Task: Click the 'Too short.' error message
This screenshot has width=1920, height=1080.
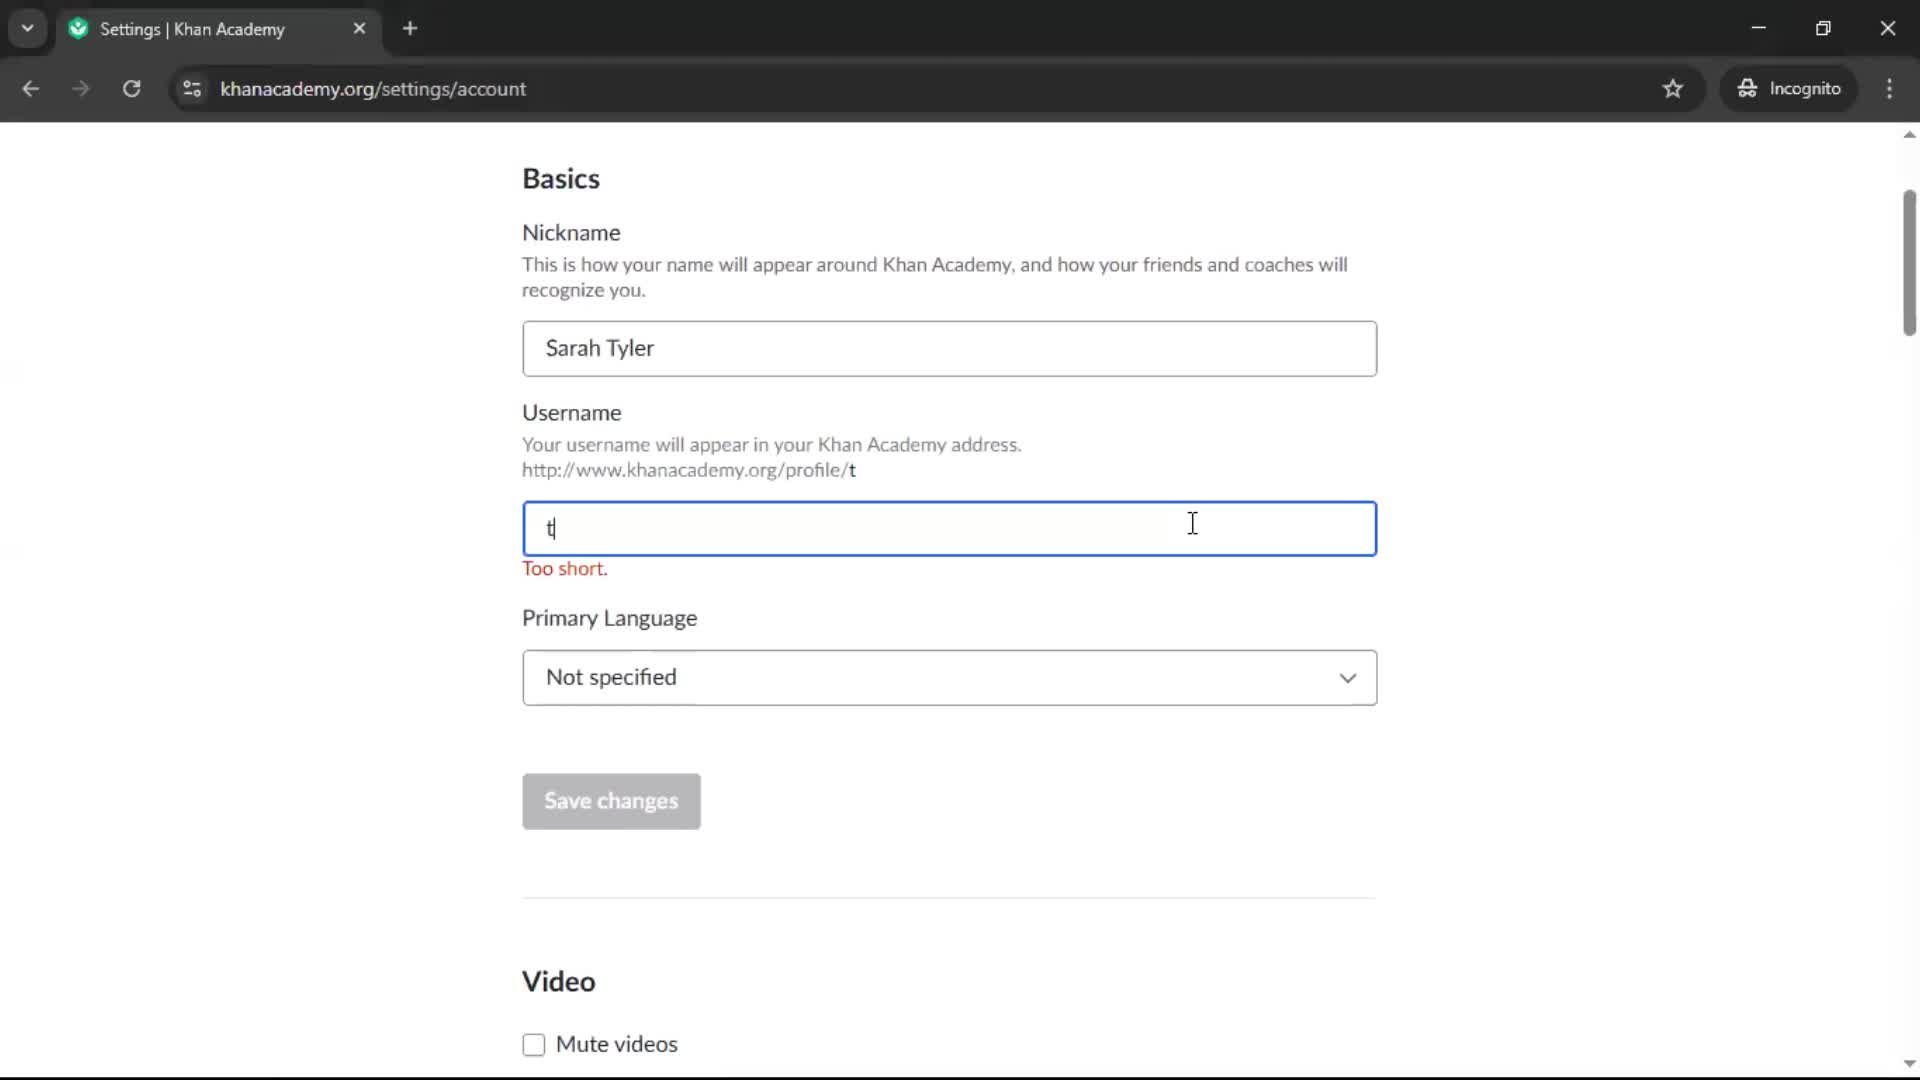Action: pyautogui.click(x=564, y=569)
